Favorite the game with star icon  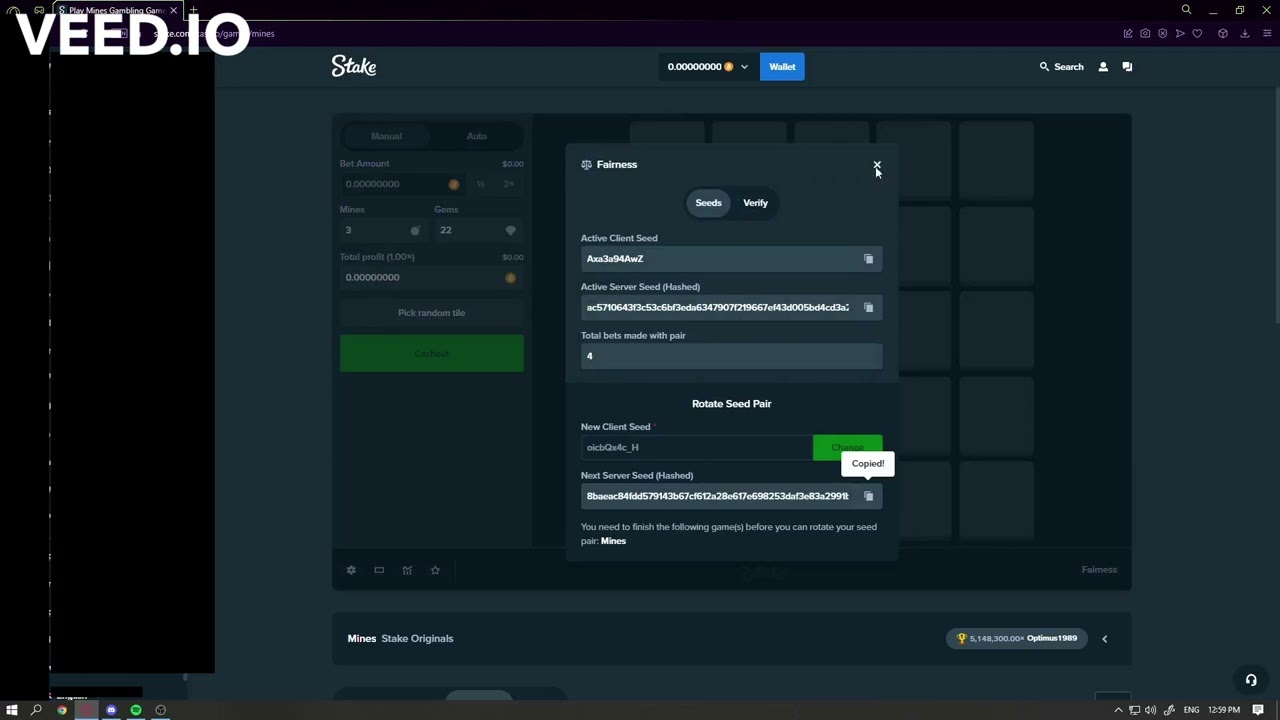435,570
